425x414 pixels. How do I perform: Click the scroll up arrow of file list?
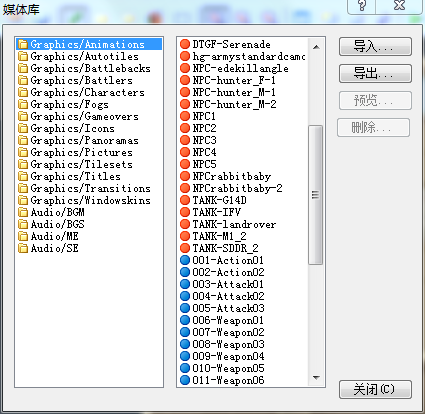[x=316, y=47]
